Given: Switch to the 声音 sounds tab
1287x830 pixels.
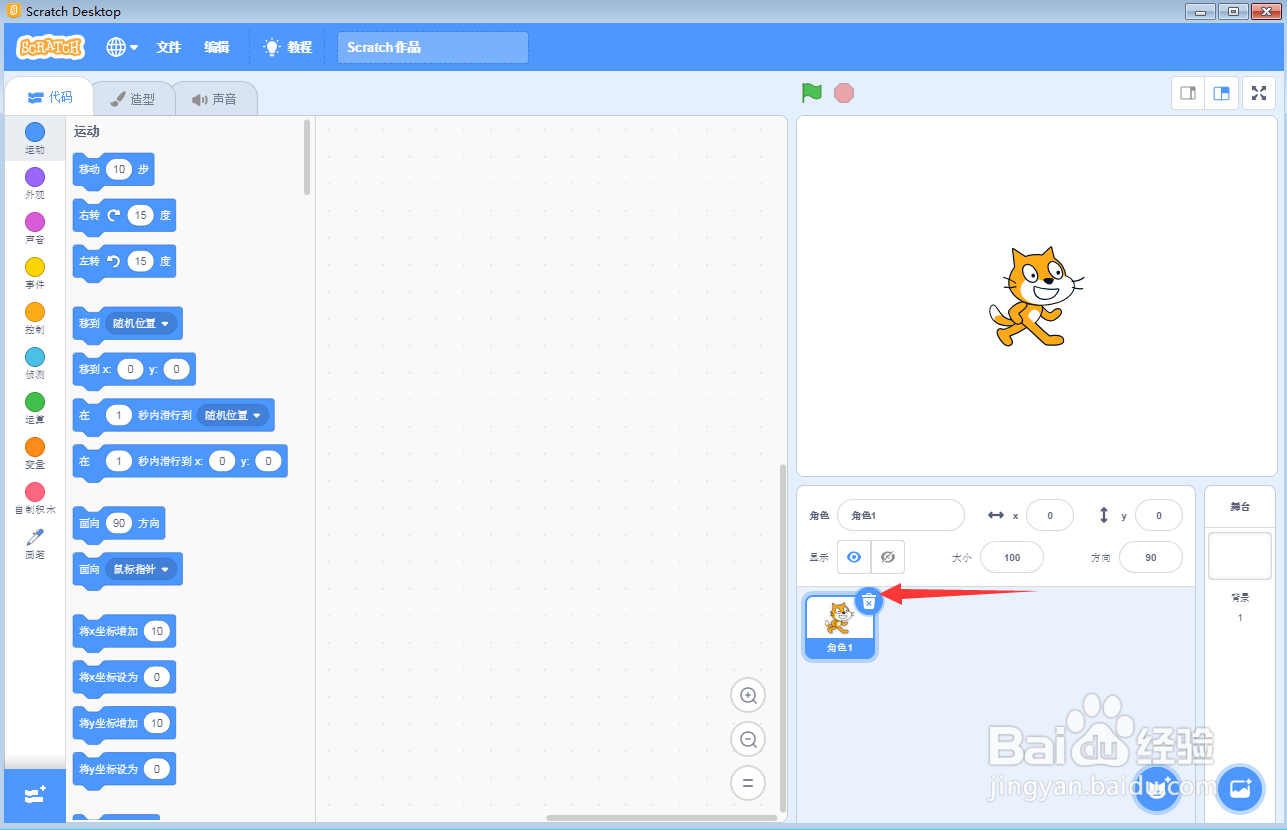Looking at the screenshot, I should click(x=215, y=99).
